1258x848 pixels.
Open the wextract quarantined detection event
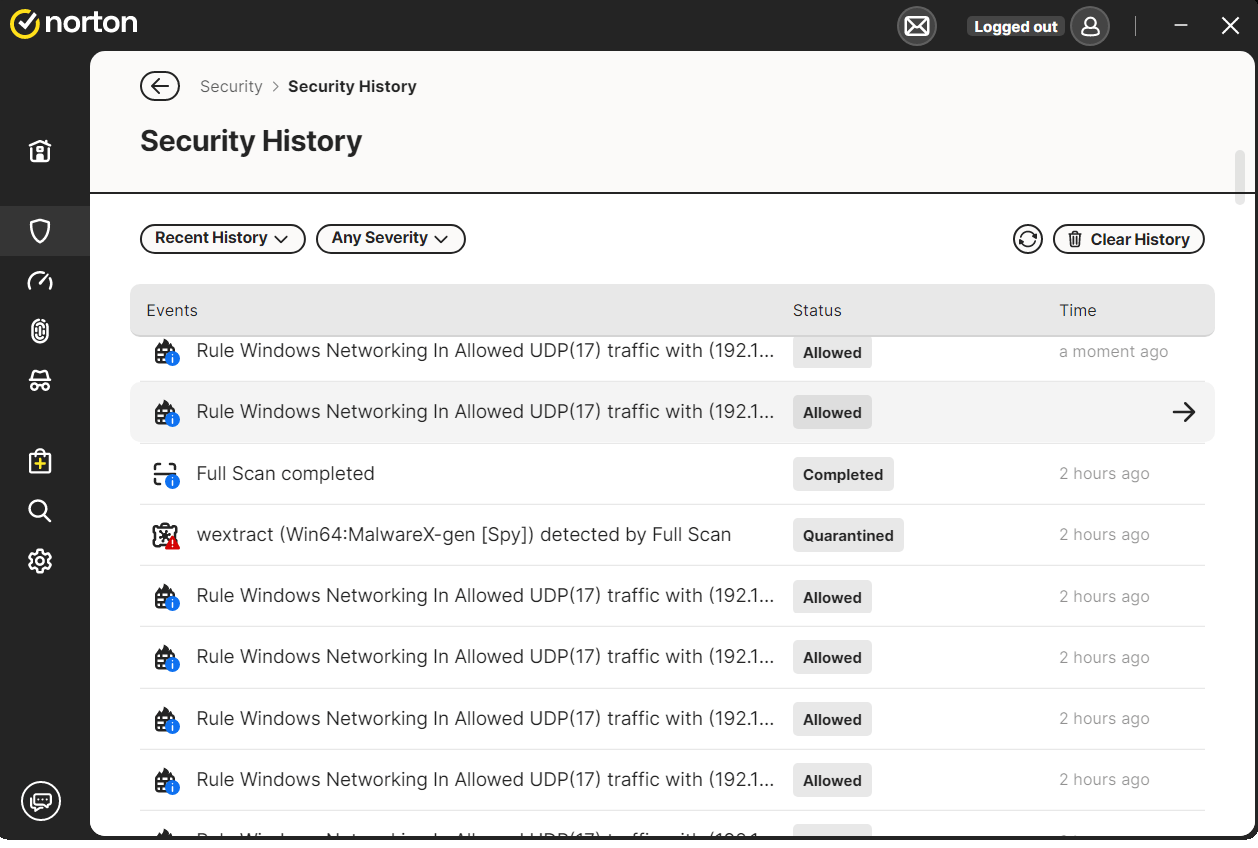click(463, 535)
